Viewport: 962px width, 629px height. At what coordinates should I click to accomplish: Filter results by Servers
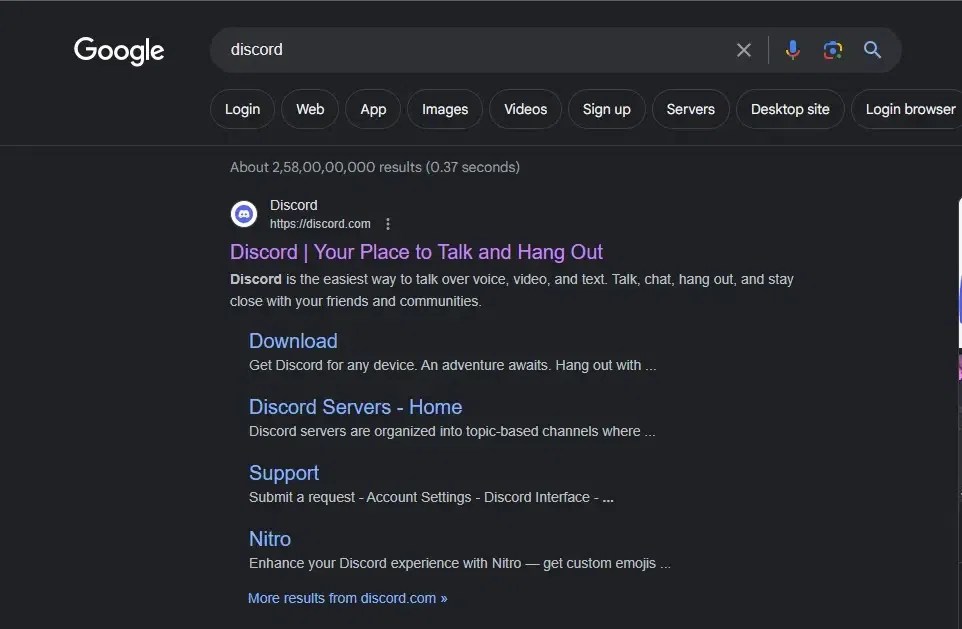(x=690, y=109)
